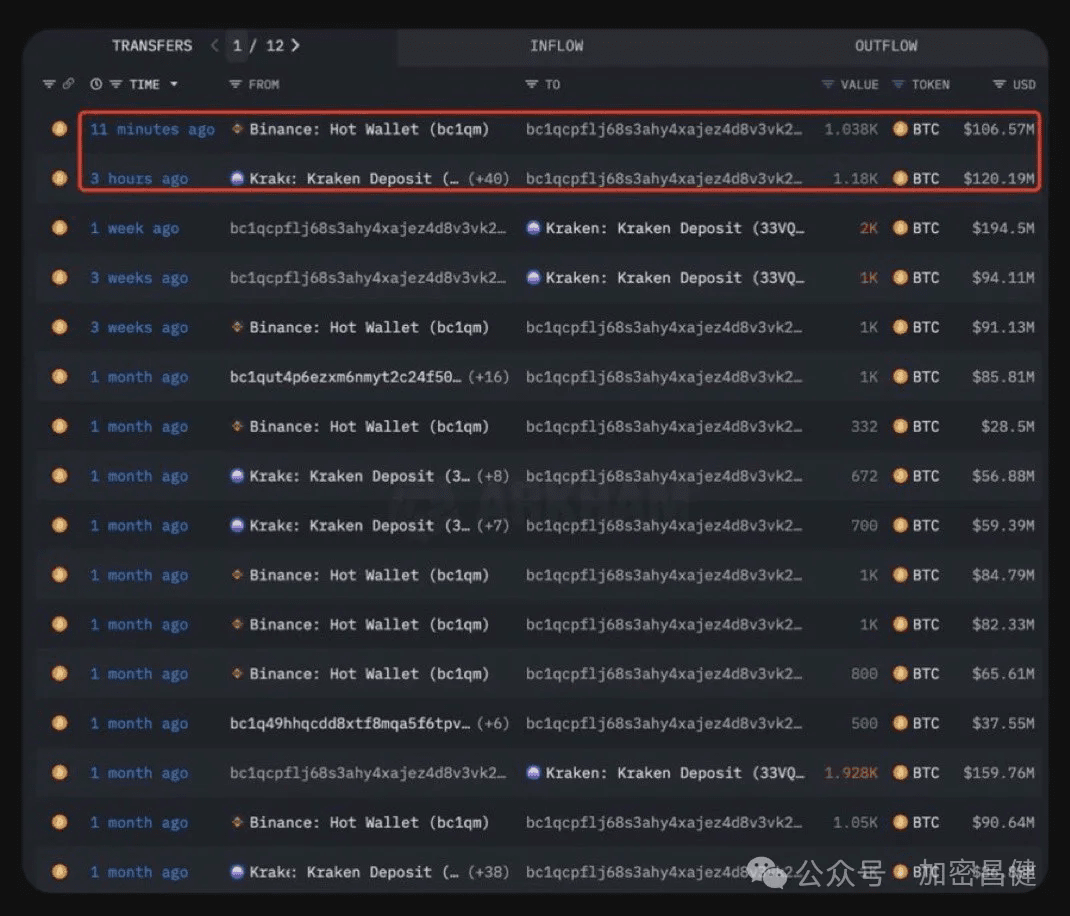The width and height of the screenshot is (1070, 916).
Task: Click the bitcoin icon on the 1 week row
Action: 59,228
